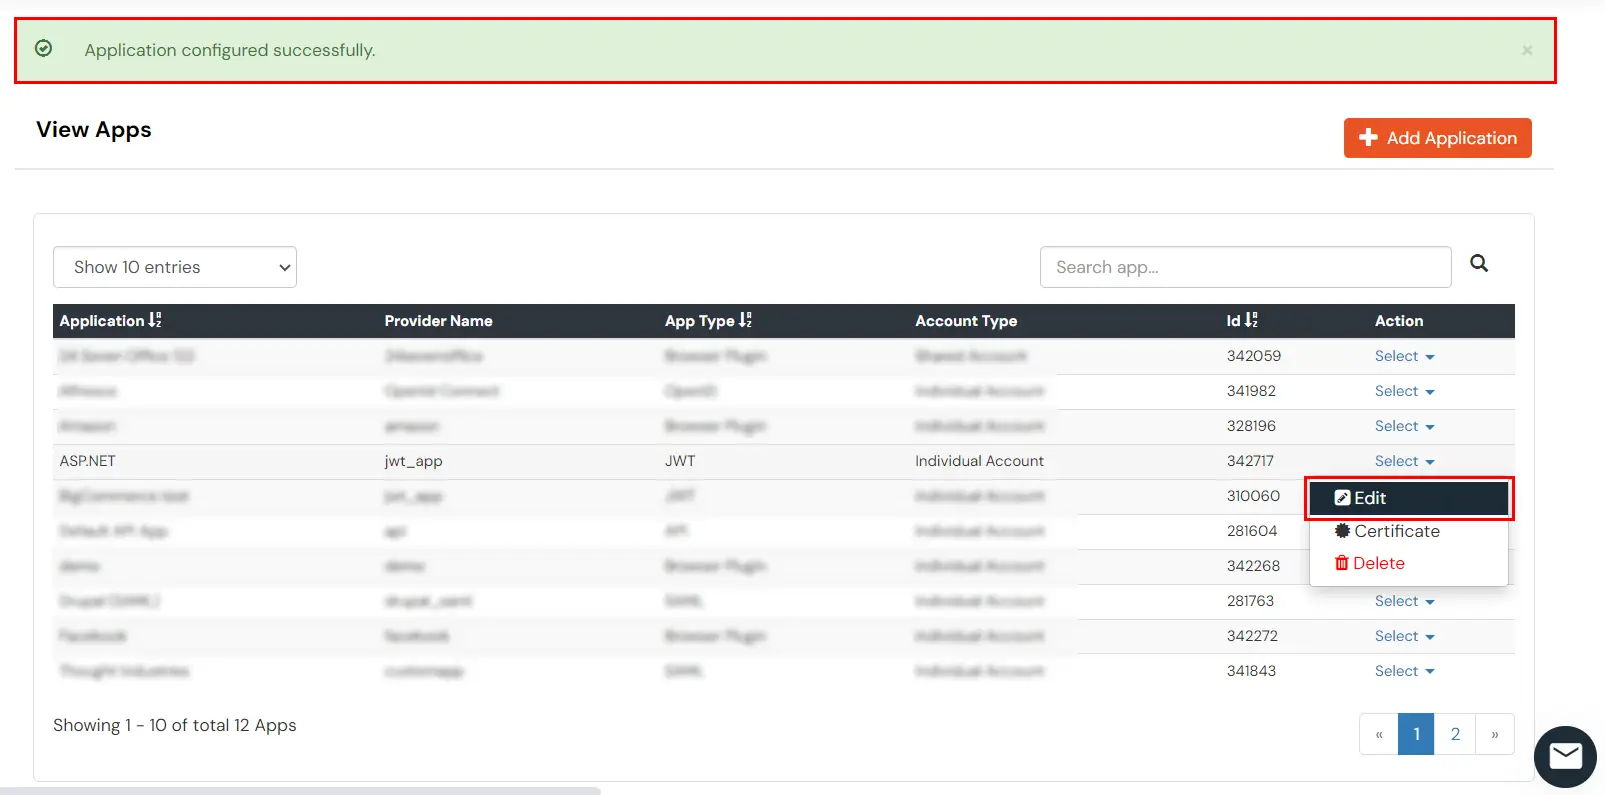The width and height of the screenshot is (1605, 795).
Task: Go to pagination page 2
Action: pyautogui.click(x=1455, y=734)
